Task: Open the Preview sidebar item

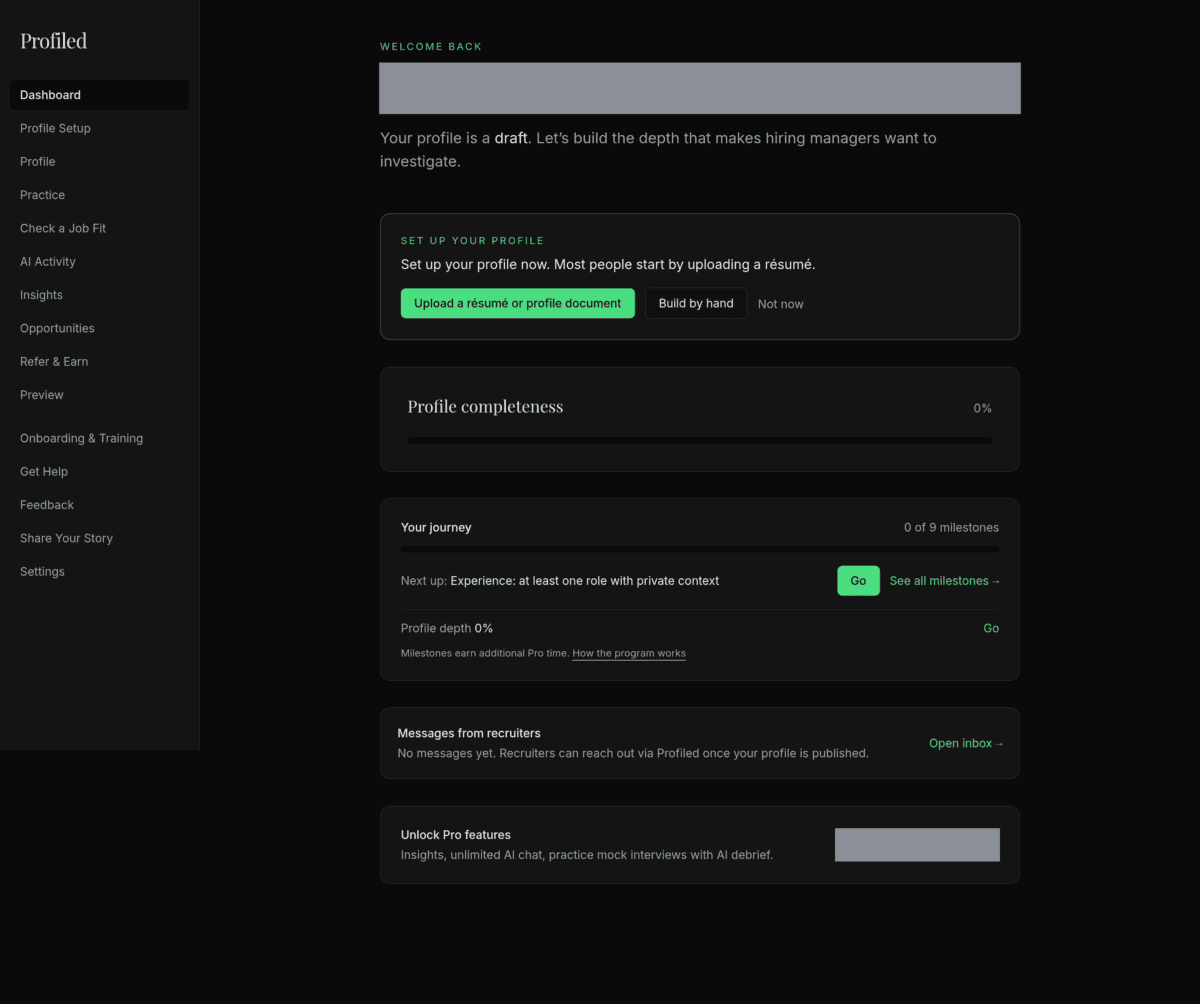Action: tap(99, 395)
